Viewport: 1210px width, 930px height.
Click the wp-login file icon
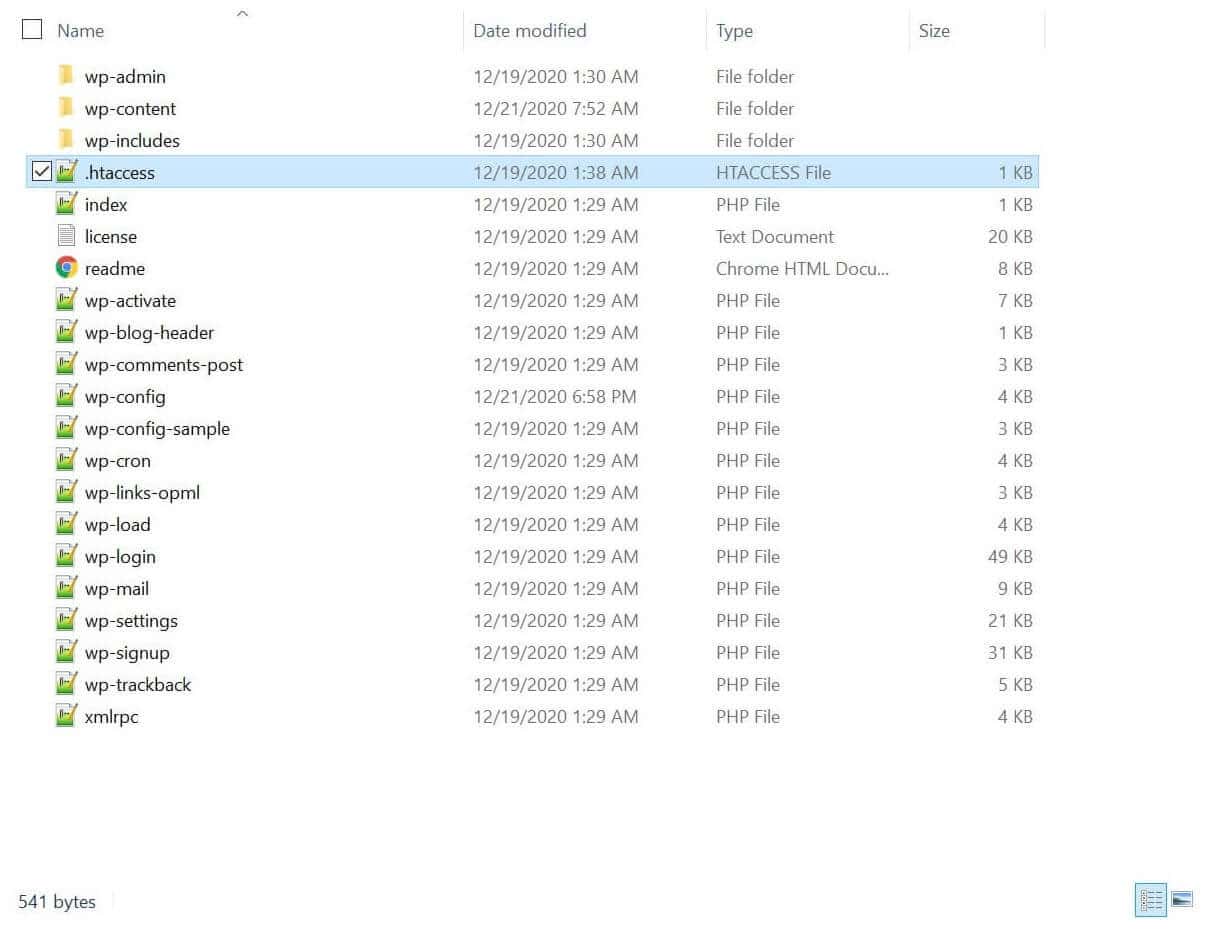point(66,556)
